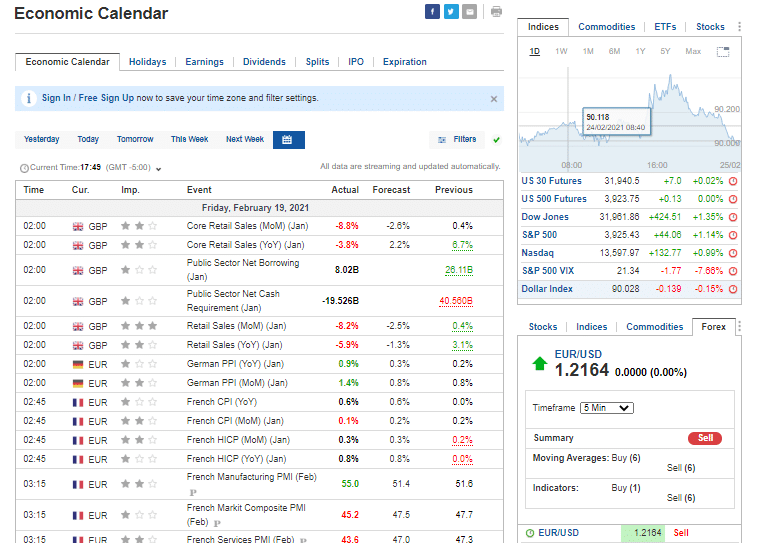Screen dimensions: 779x543
Task: Open the Splits tab
Action: [x=317, y=62]
